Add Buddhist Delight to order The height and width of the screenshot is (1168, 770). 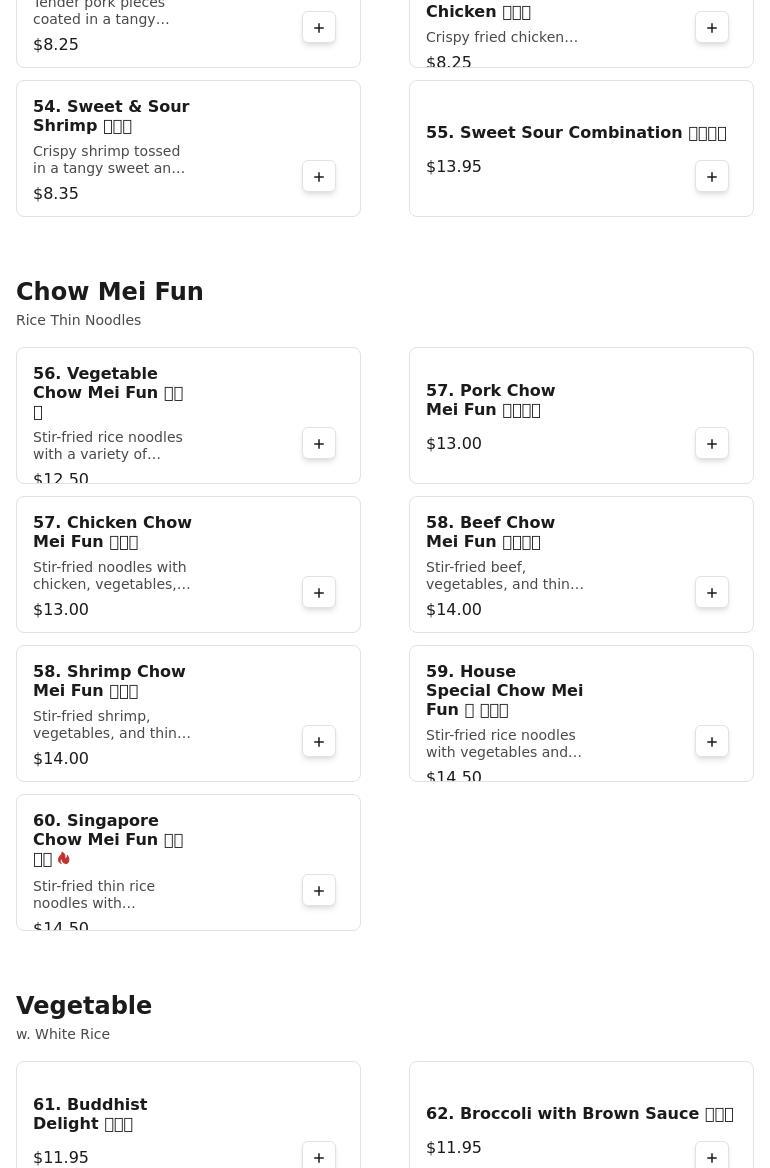click(x=319, y=1157)
